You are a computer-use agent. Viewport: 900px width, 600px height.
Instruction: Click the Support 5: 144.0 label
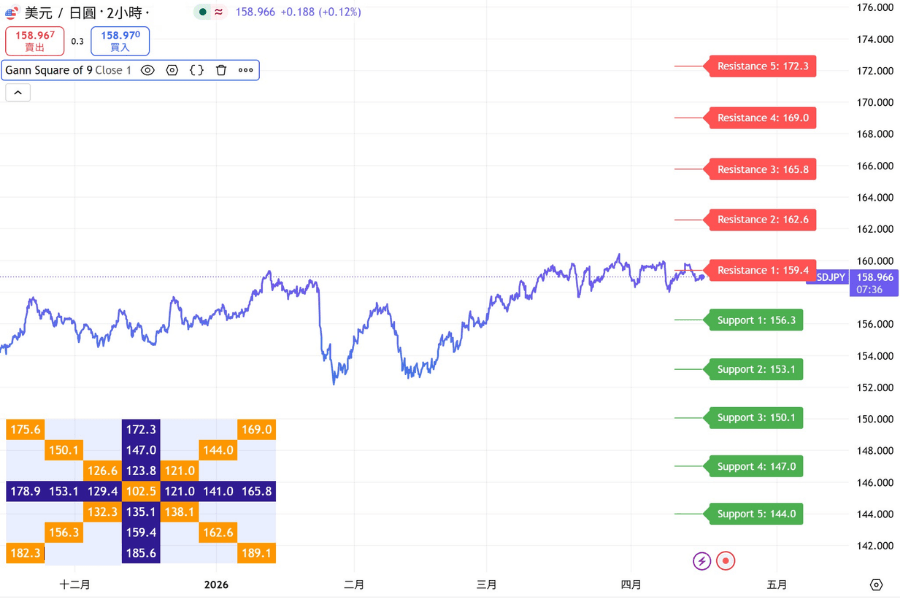pos(758,513)
